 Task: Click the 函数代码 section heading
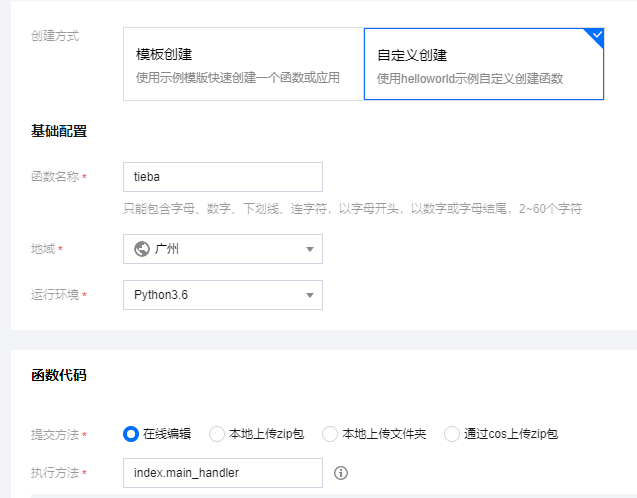[x=59, y=376]
